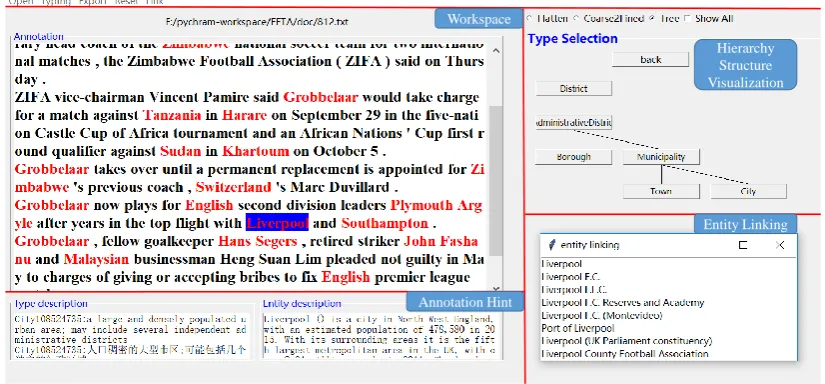Screen dimensions: 825x384
Task: Click the red 'Malaysian' entity mention
Action: (x=96, y=260)
